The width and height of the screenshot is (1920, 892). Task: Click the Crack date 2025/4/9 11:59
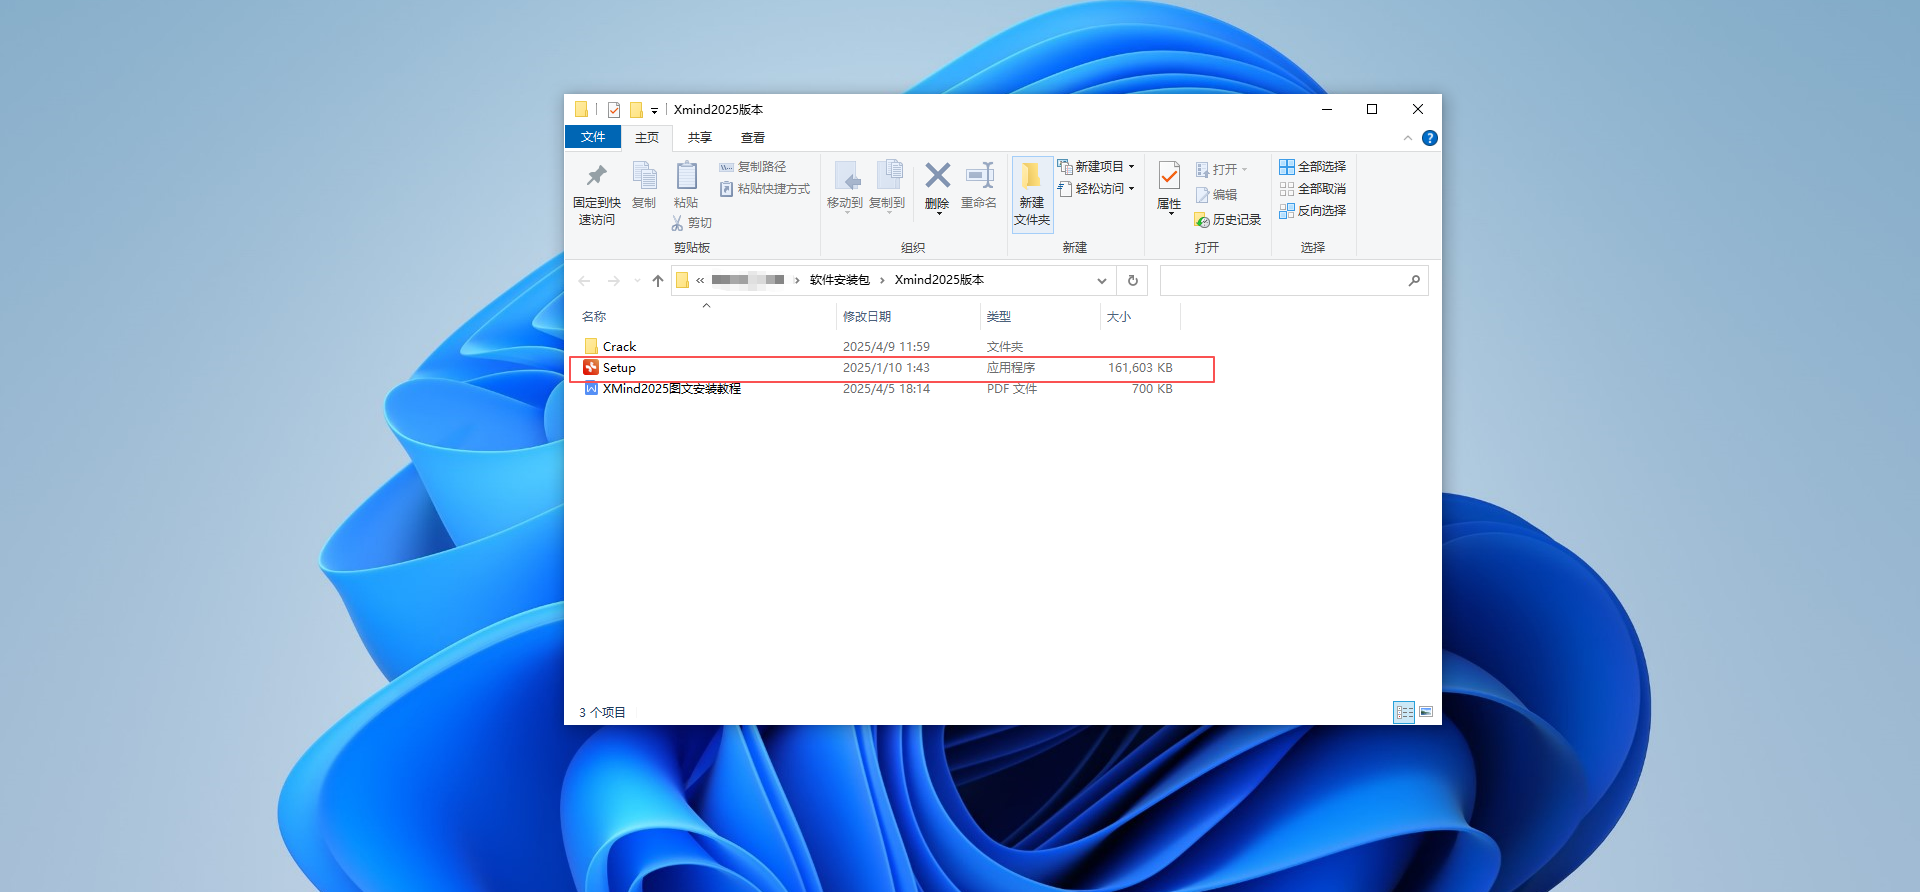tap(886, 347)
